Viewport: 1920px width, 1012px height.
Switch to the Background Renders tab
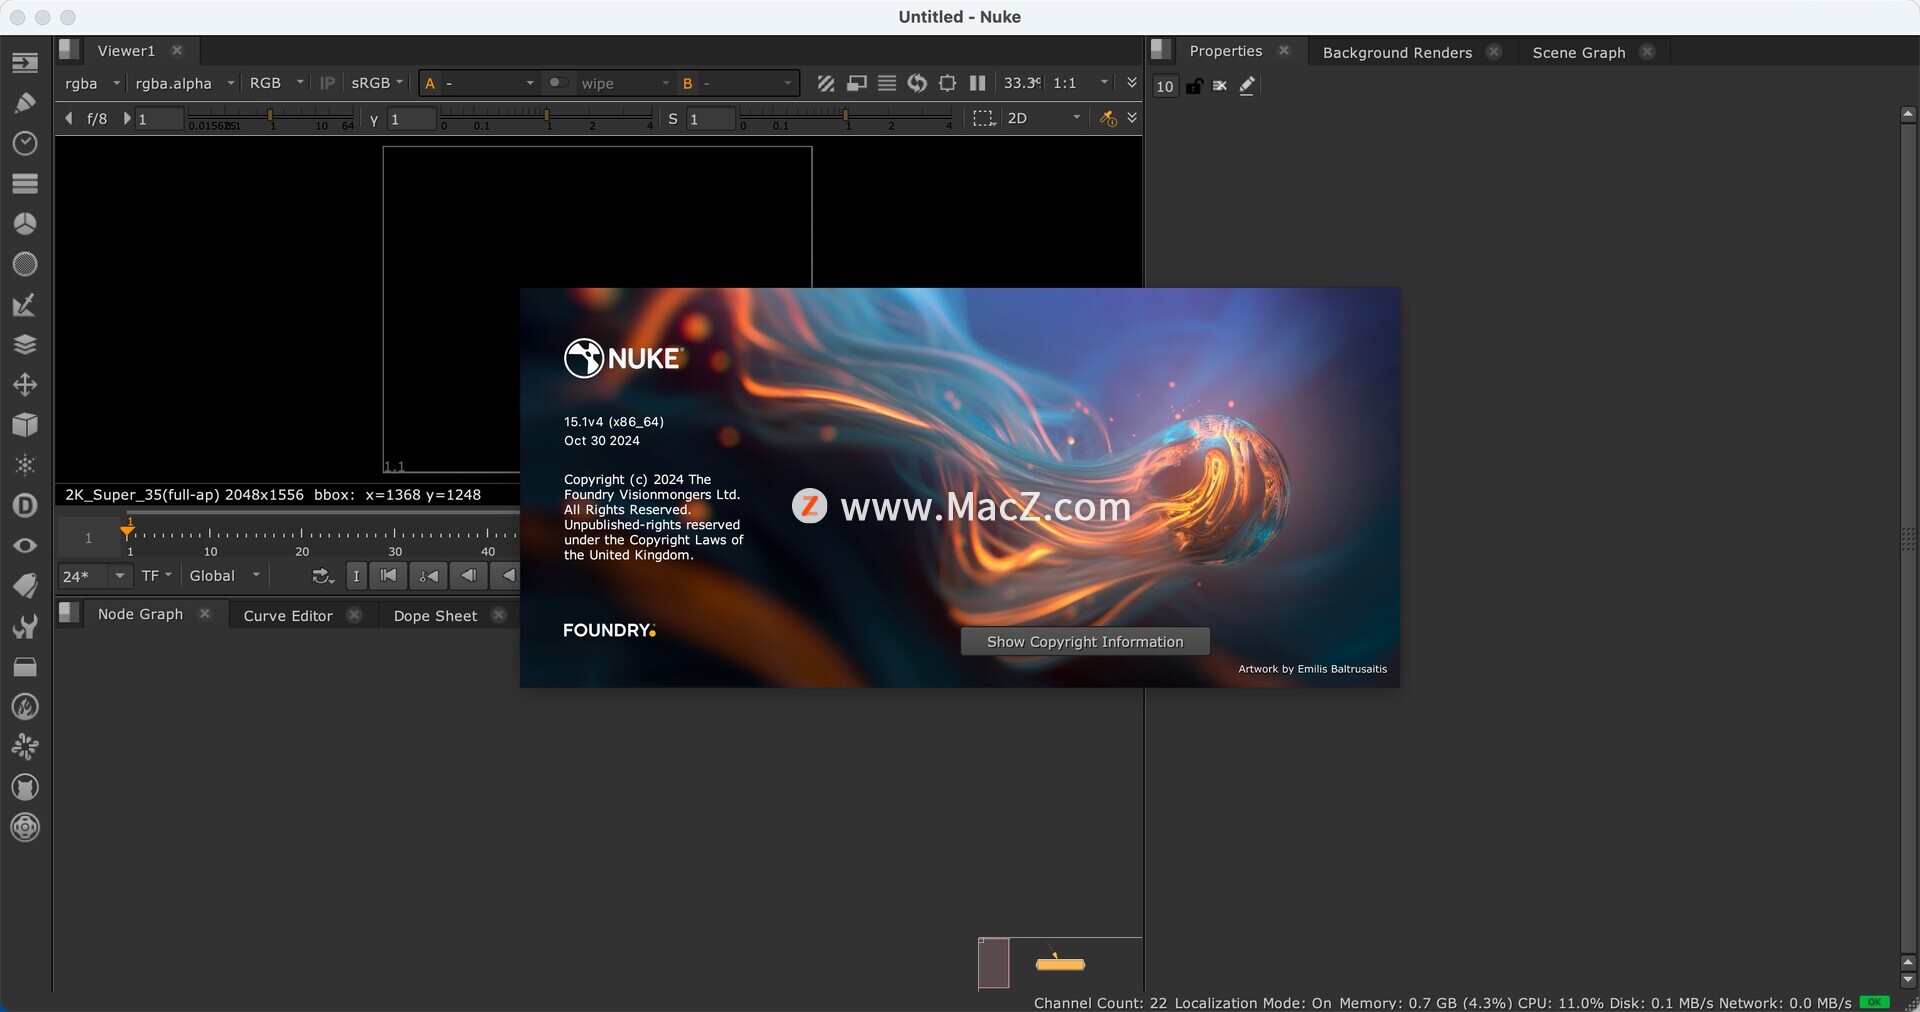[1397, 53]
